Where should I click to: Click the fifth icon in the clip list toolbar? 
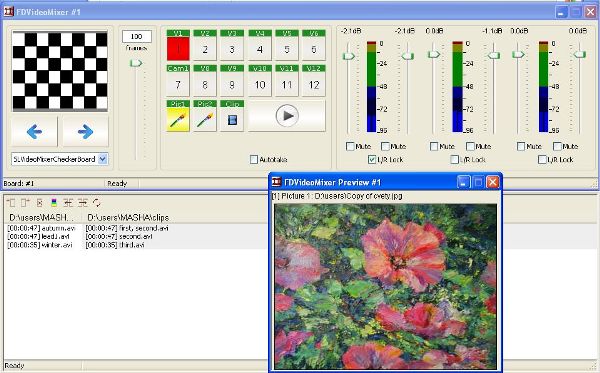pyautogui.click(x=68, y=203)
